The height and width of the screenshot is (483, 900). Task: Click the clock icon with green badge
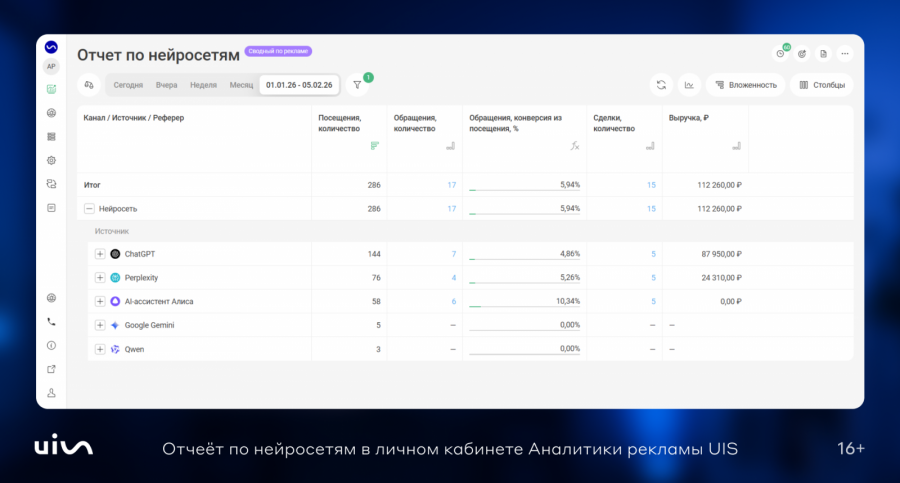[781, 53]
